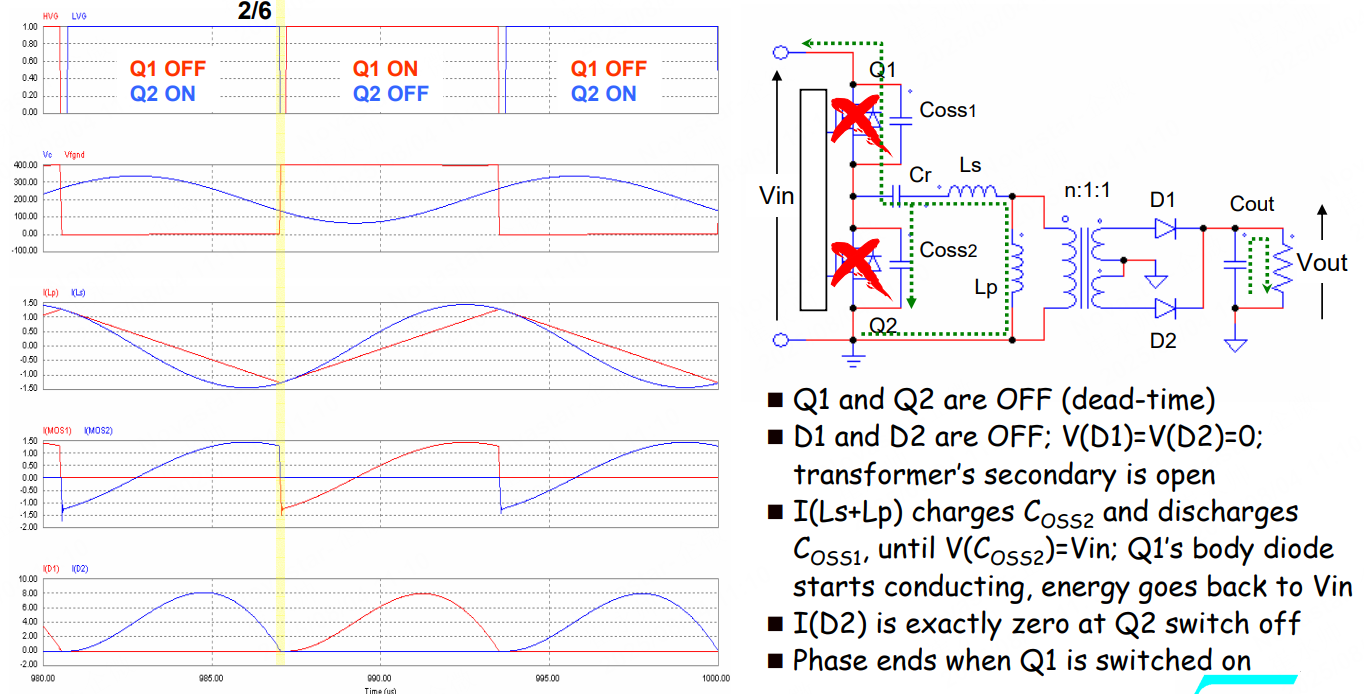Click the 2/6 phase label above the plots
This screenshot has width=1364, height=694.
(x=254, y=10)
